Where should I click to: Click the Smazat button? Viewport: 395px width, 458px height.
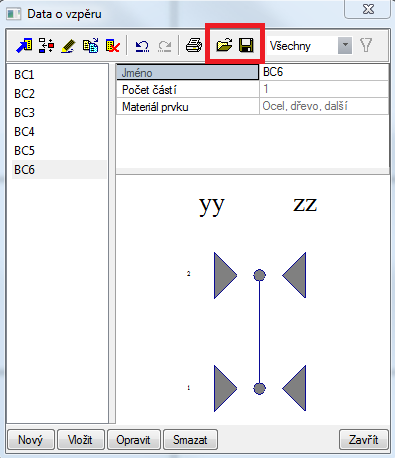(190, 440)
